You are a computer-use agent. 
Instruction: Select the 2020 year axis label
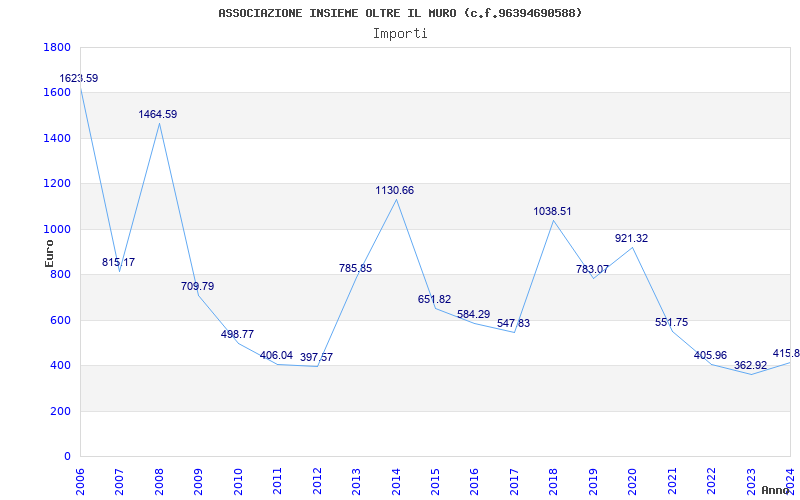(x=633, y=480)
